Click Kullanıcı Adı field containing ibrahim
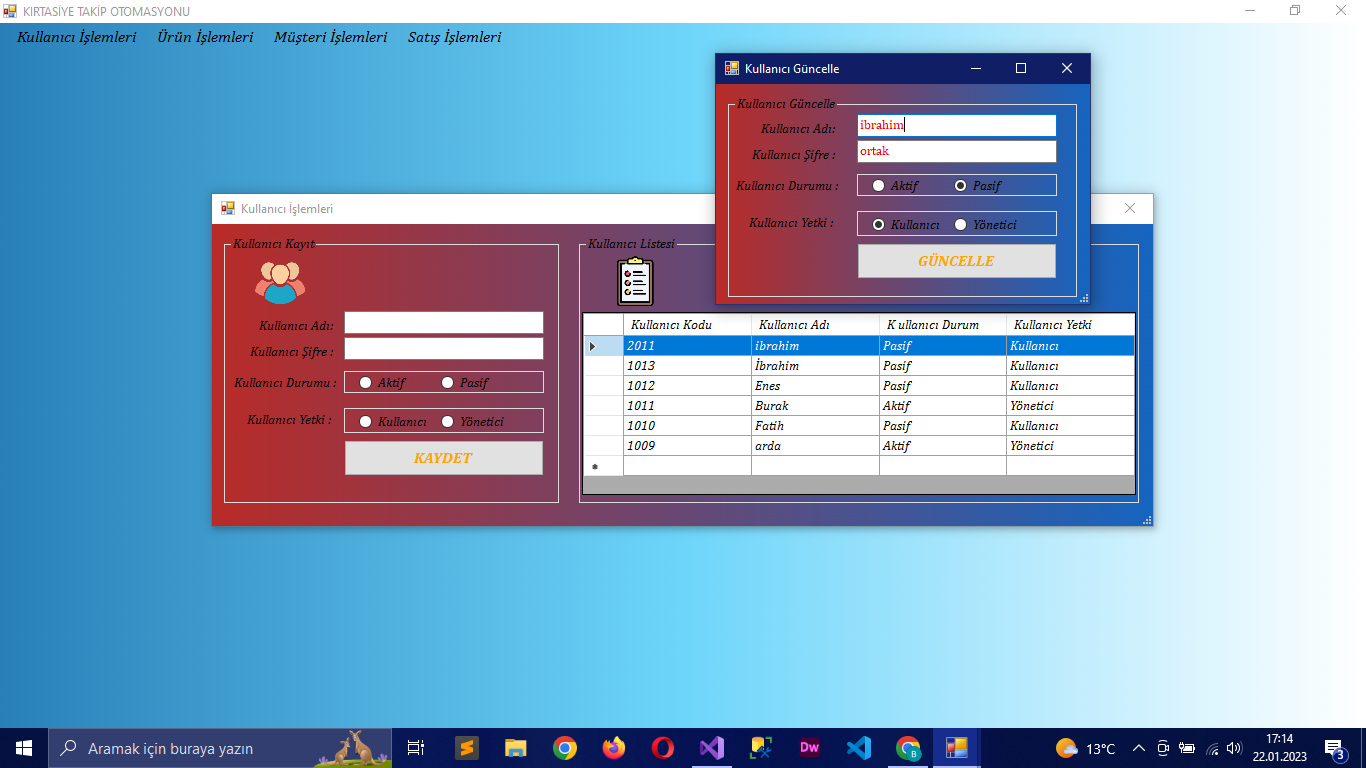1366x768 pixels. pyautogui.click(x=957, y=125)
